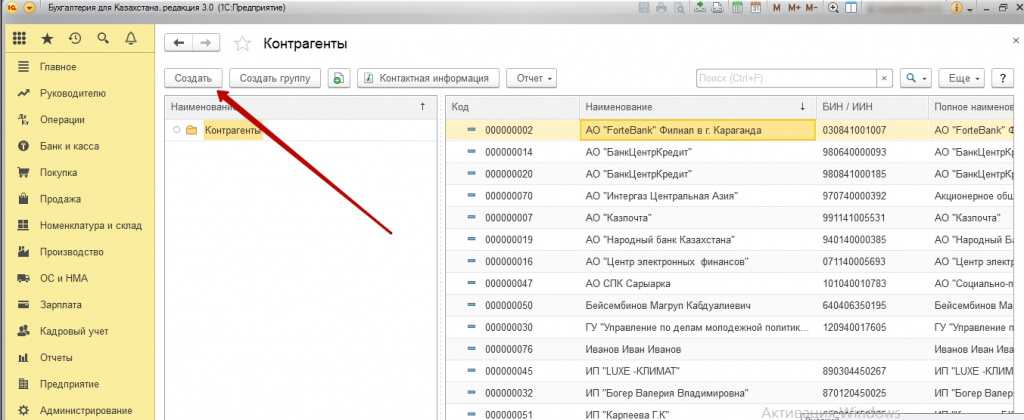Open the Руководителю section
The height and width of the screenshot is (420, 1024).
[72, 93]
